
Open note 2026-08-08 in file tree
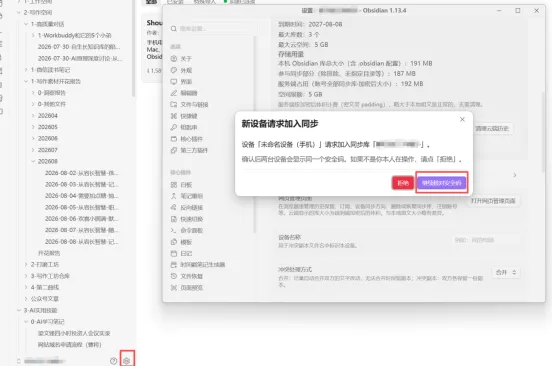point(81,242)
